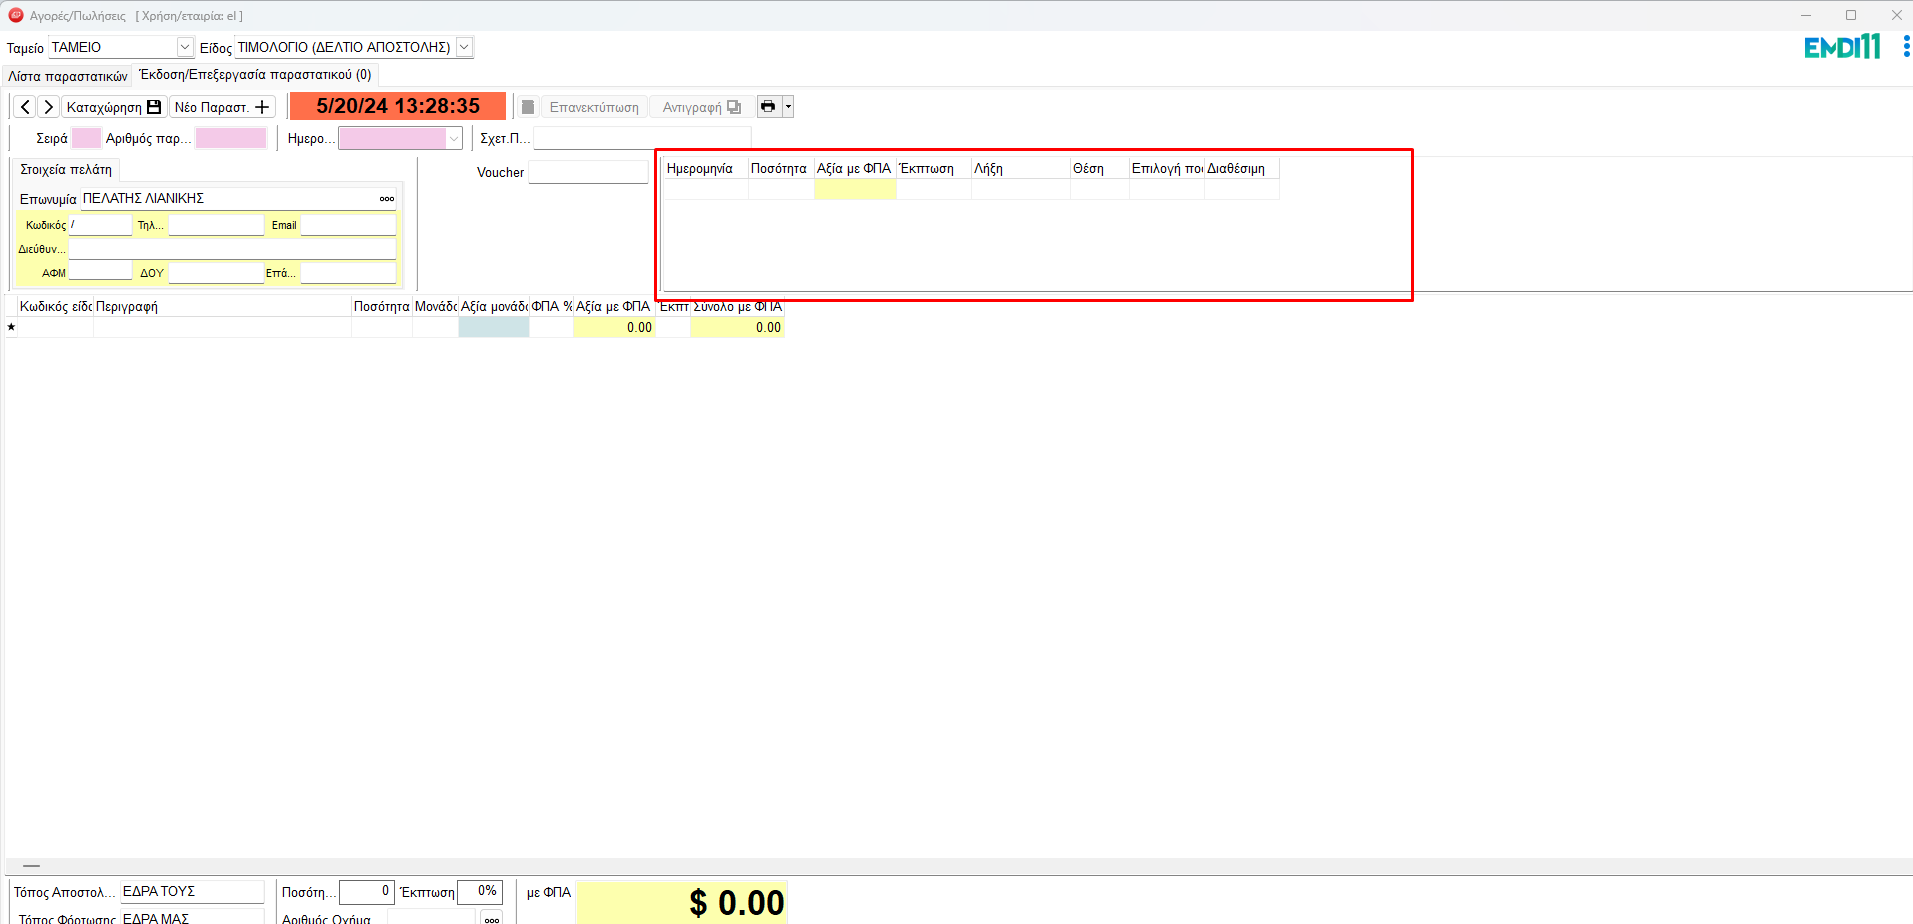Click the Έκπτωση column header in upper grid
The image size is (1913, 924).
[934, 168]
